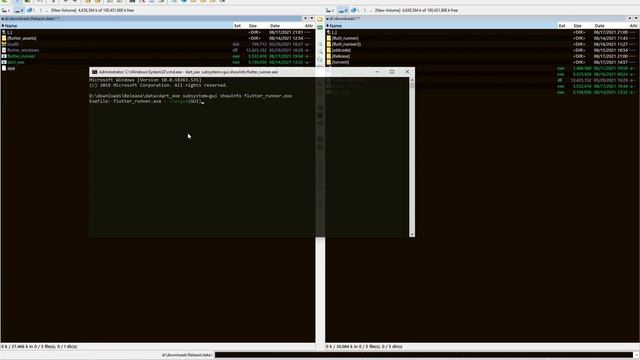
Task: Sort left panel by Name column
Action: [117, 26]
